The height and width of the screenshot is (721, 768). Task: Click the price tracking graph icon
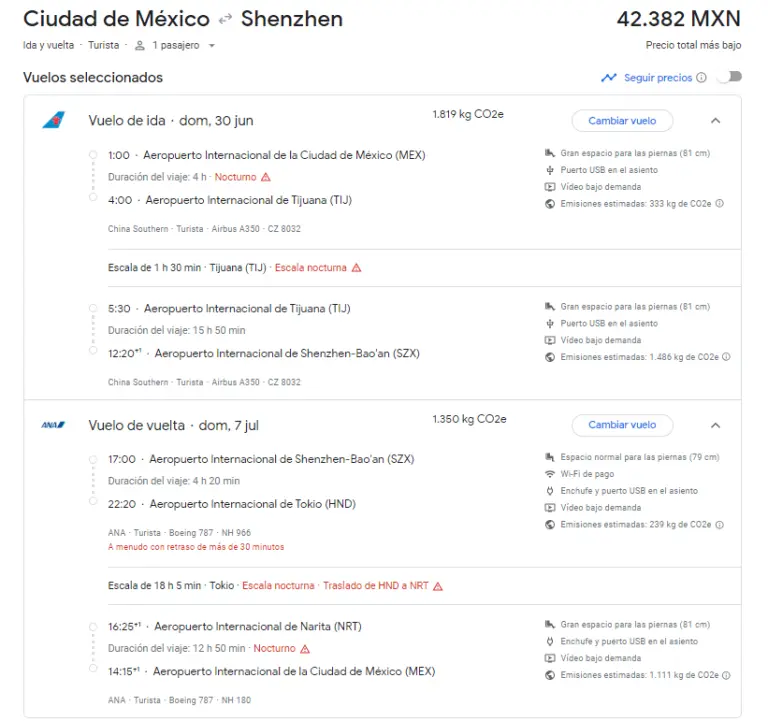[x=609, y=77]
